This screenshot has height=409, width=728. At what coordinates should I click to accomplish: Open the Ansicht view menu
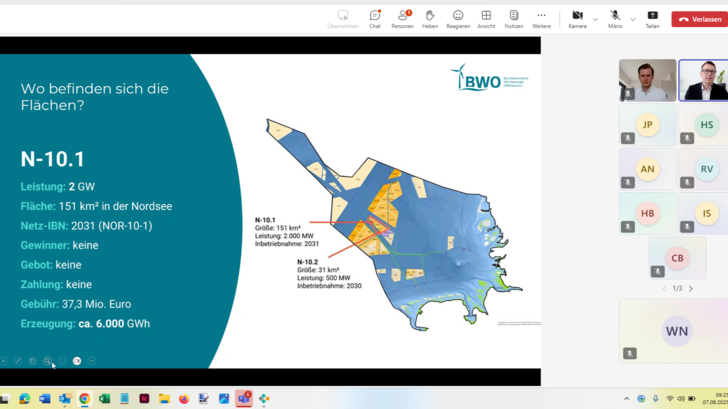coord(486,17)
